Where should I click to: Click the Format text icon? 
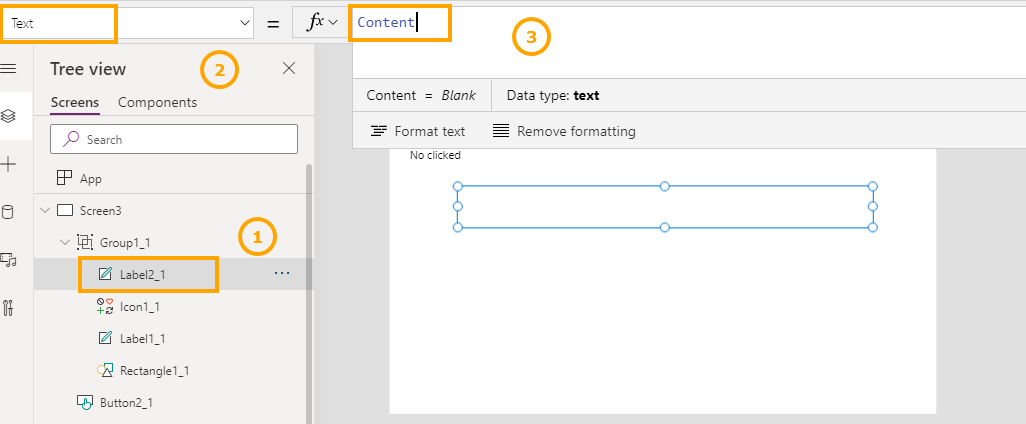tap(379, 131)
